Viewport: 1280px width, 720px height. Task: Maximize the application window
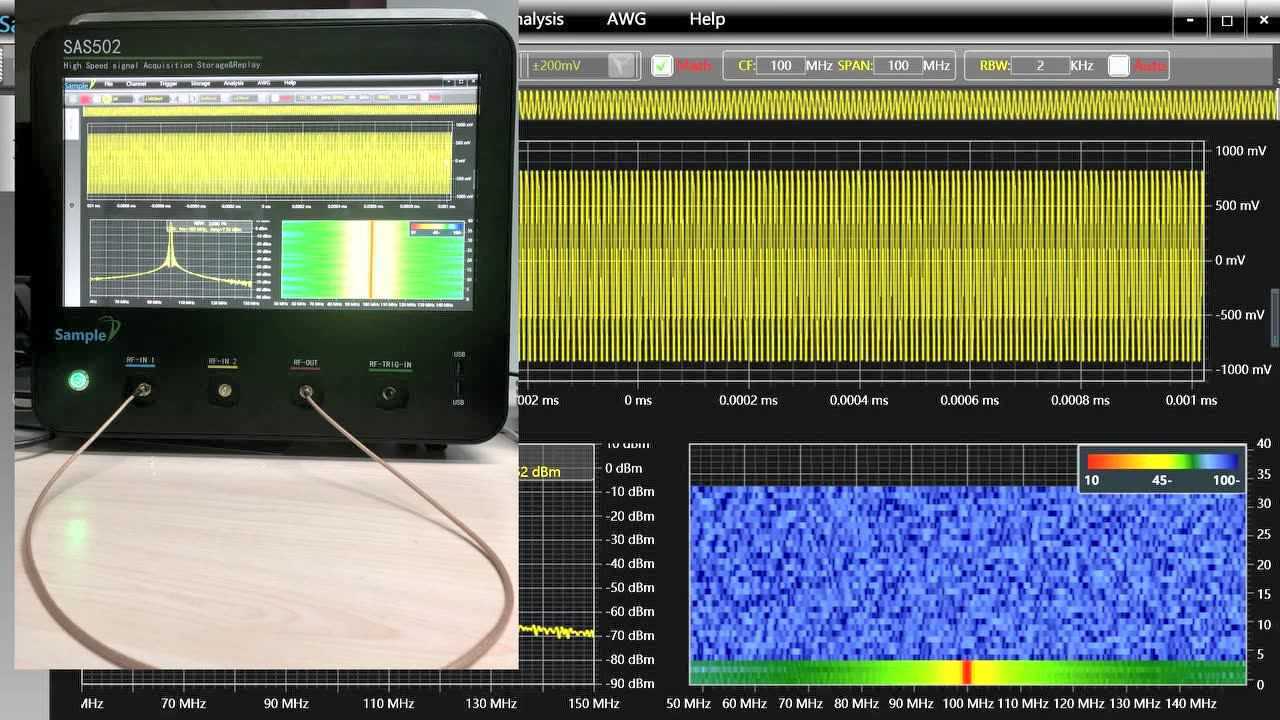tap(1227, 20)
